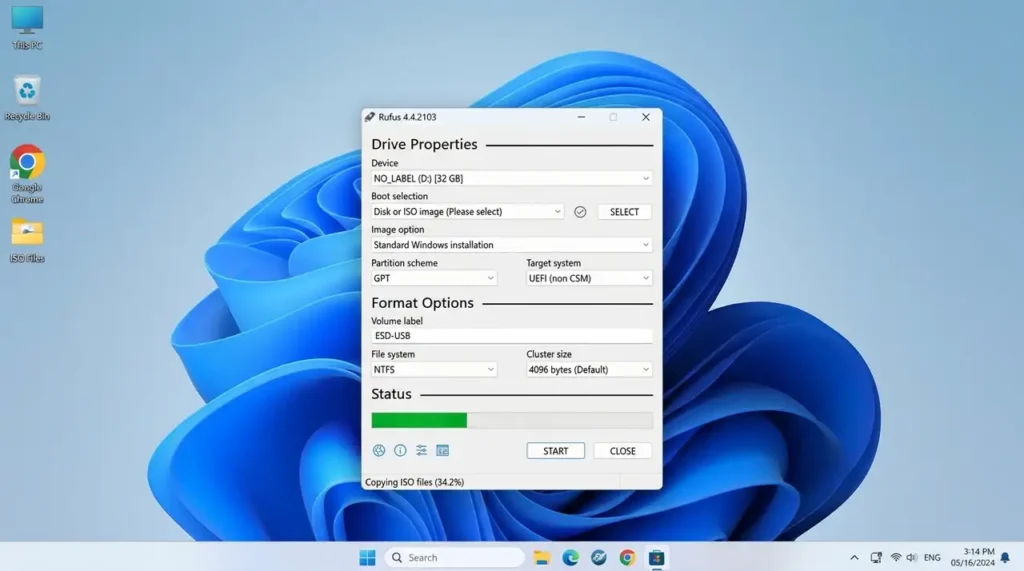Expand the Image option dropdown
The width and height of the screenshot is (1024, 571).
(511, 245)
